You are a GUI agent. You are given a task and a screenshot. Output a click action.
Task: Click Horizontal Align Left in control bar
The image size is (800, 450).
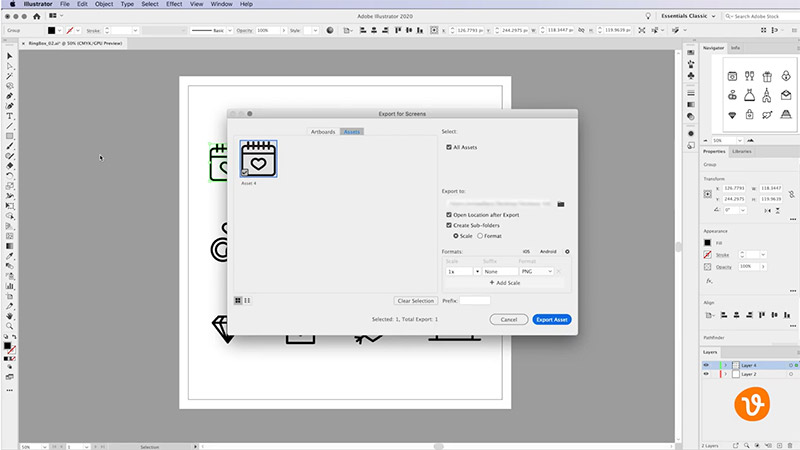click(363, 31)
